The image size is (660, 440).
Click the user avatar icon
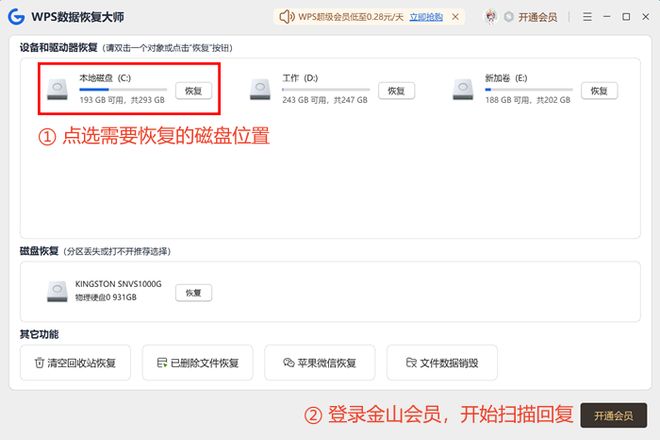pos(491,17)
